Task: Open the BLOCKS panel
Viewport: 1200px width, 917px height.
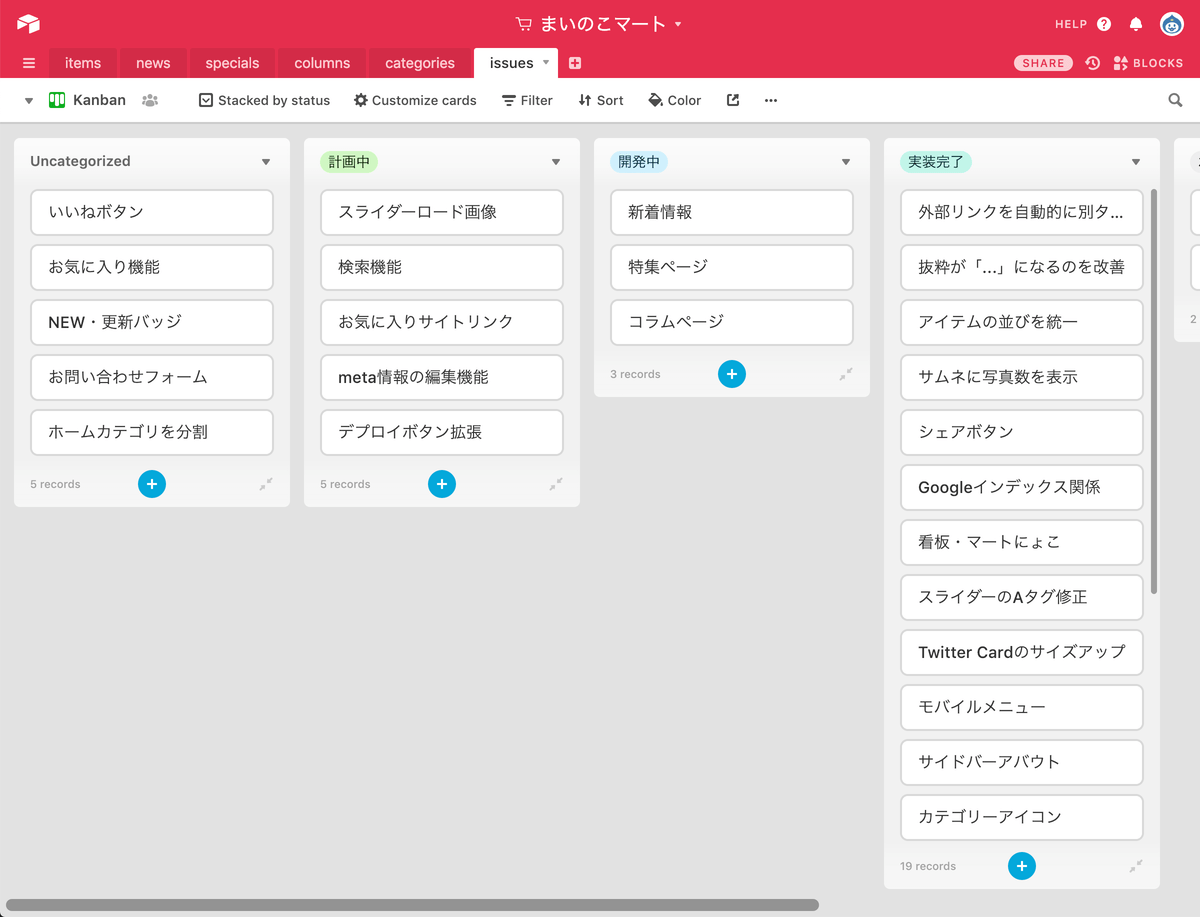Action: tap(1148, 62)
